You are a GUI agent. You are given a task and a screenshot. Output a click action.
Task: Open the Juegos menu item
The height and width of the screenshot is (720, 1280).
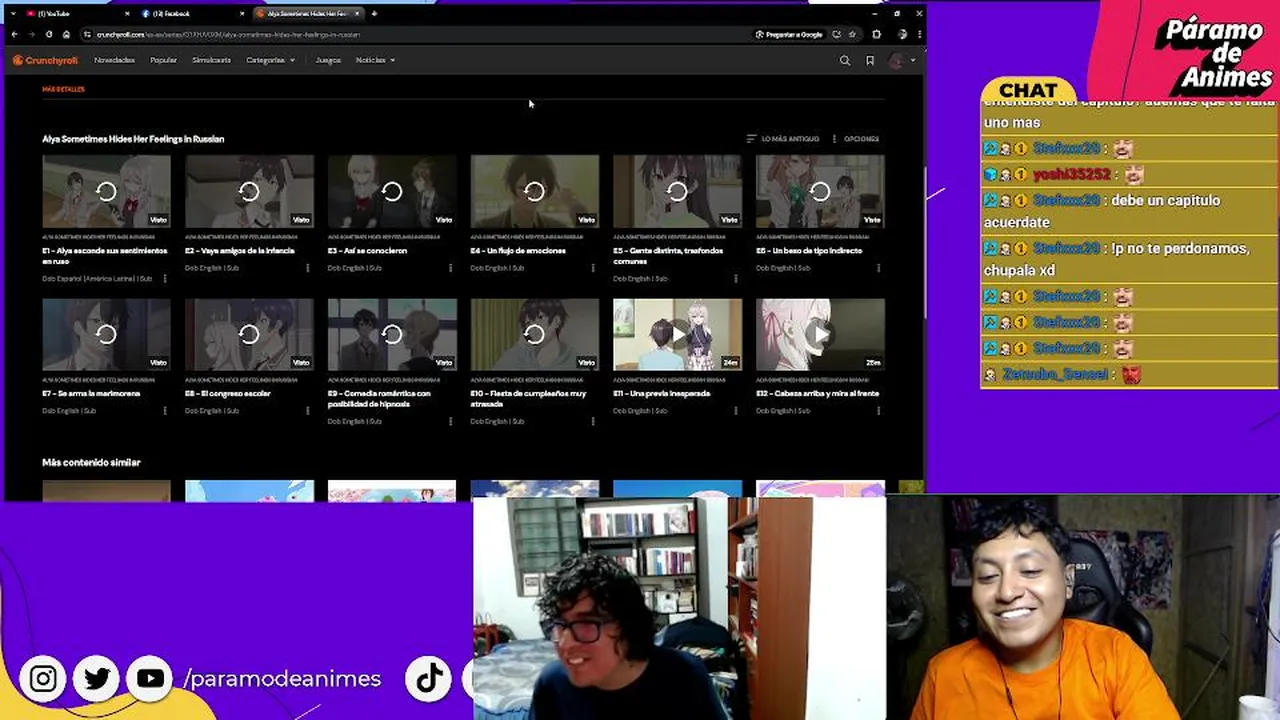[x=328, y=60]
